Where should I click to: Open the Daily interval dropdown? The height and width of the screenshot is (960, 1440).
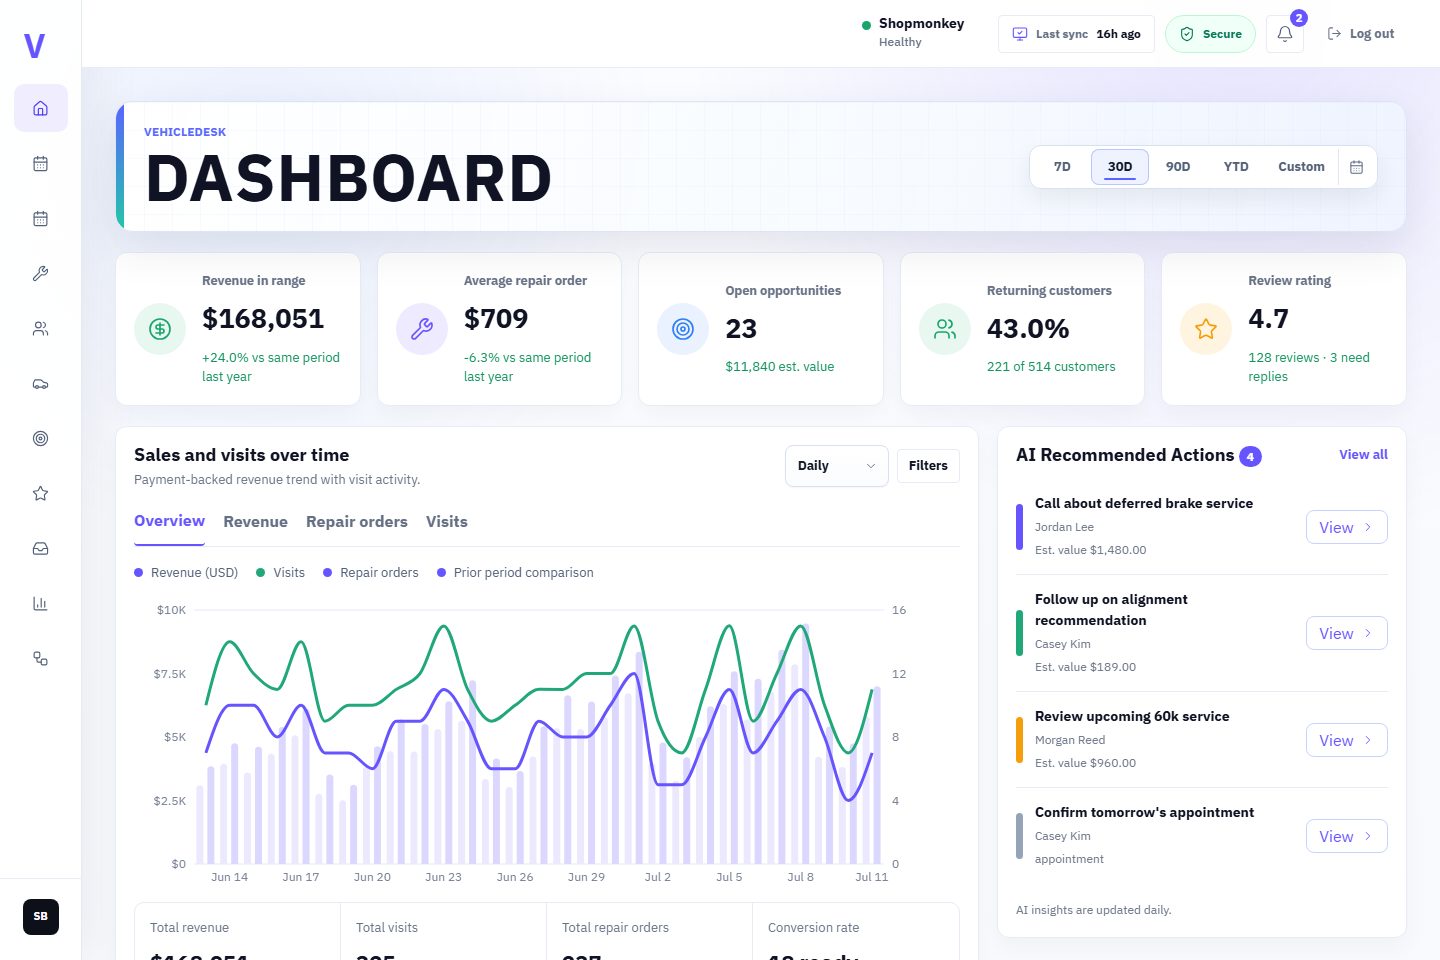(837, 466)
